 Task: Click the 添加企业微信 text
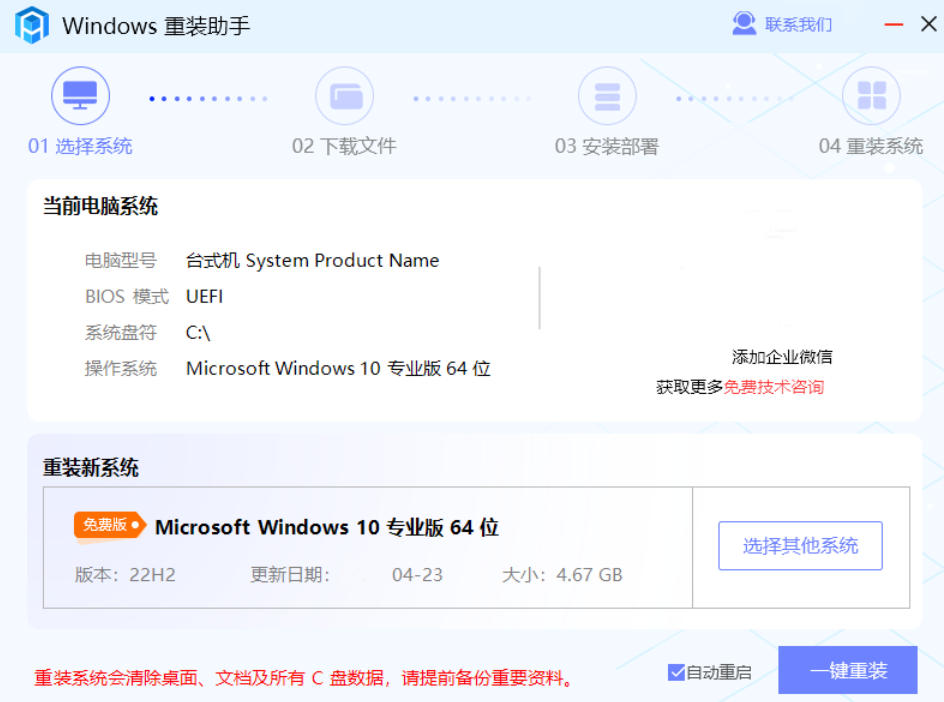[782, 356]
